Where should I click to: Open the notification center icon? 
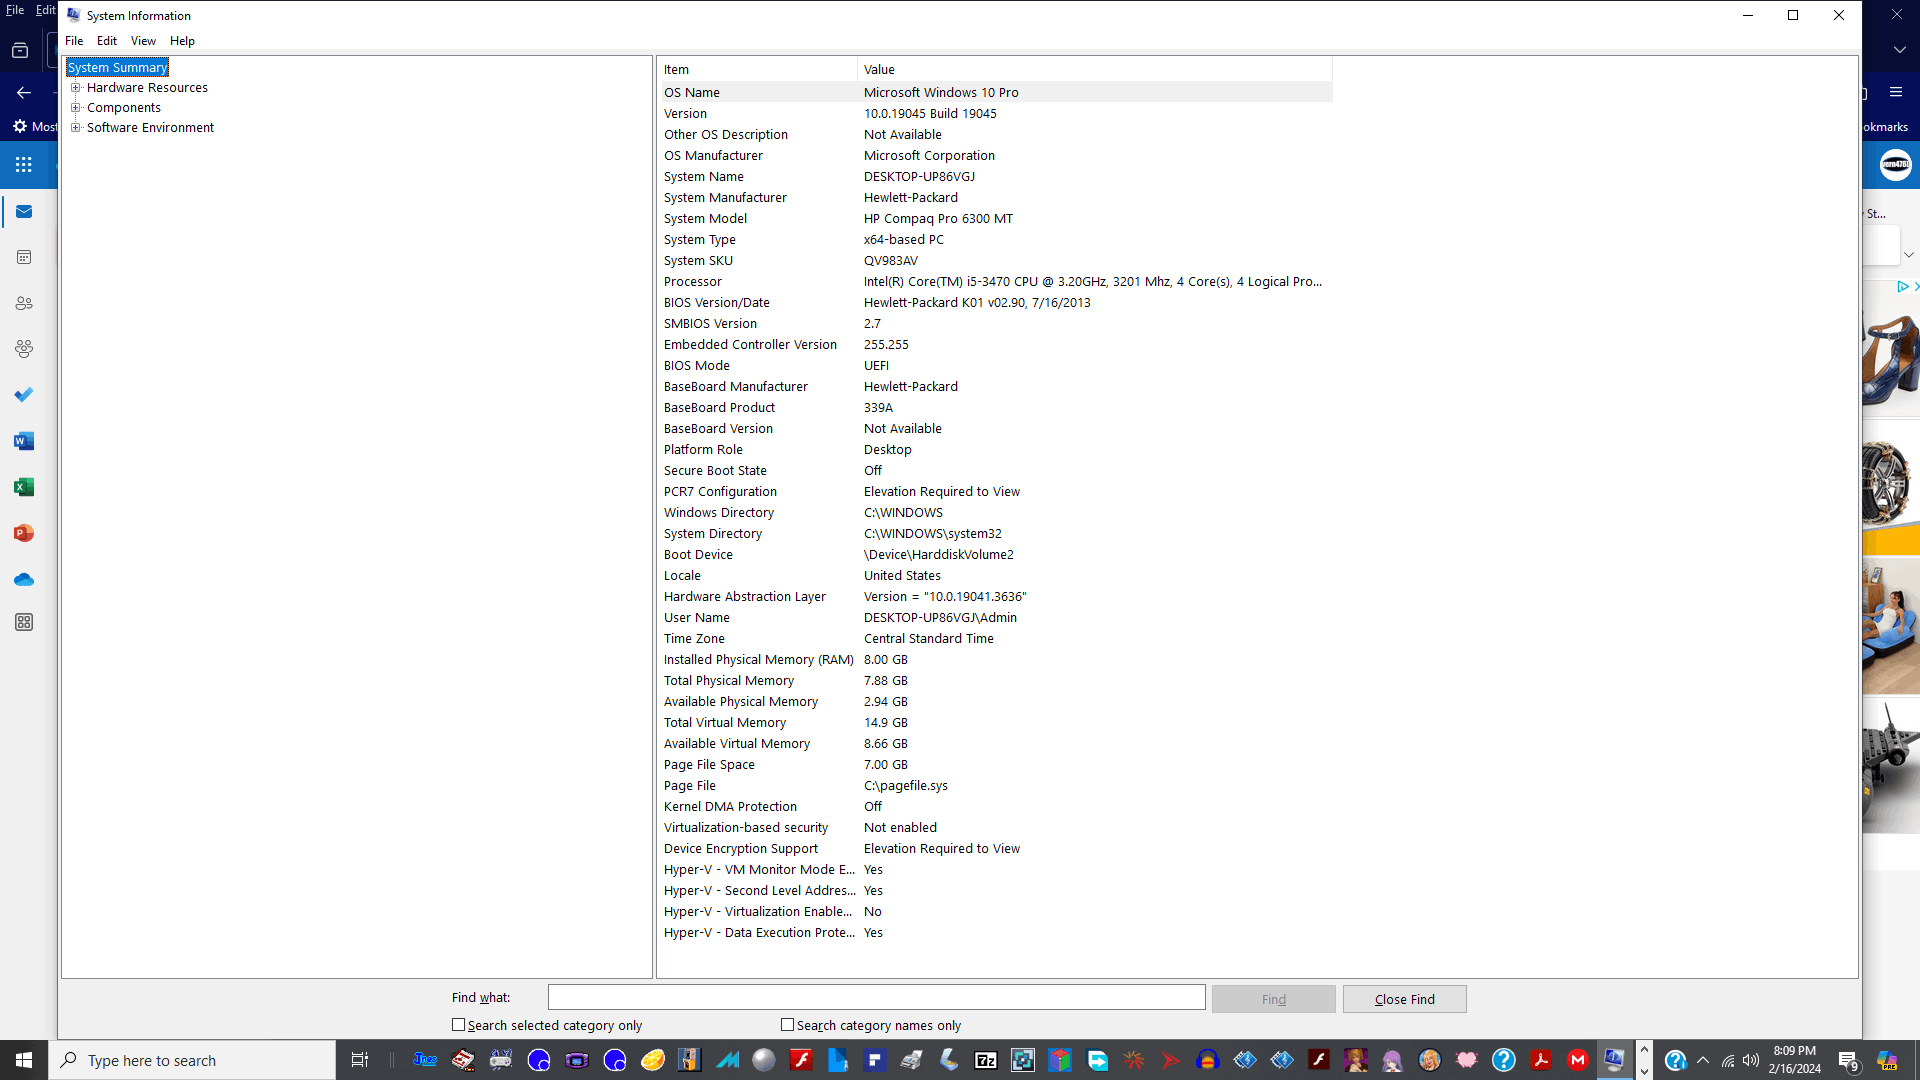click(1848, 1061)
